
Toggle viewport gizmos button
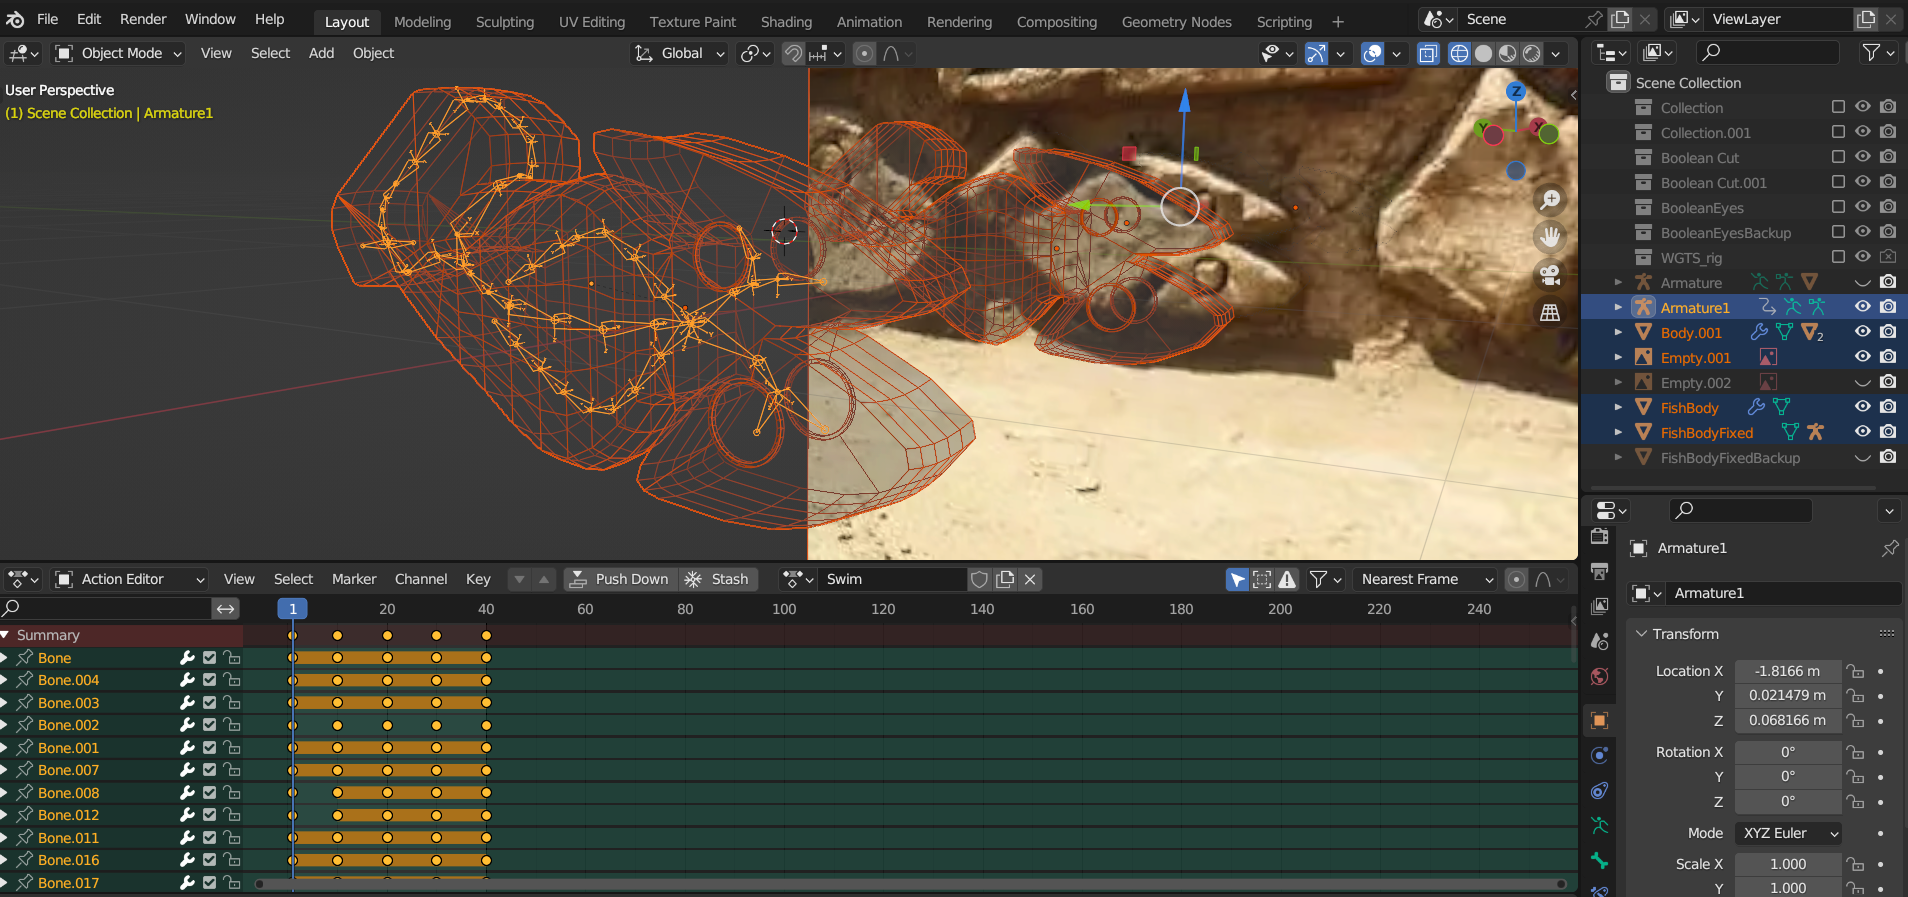pos(1316,54)
